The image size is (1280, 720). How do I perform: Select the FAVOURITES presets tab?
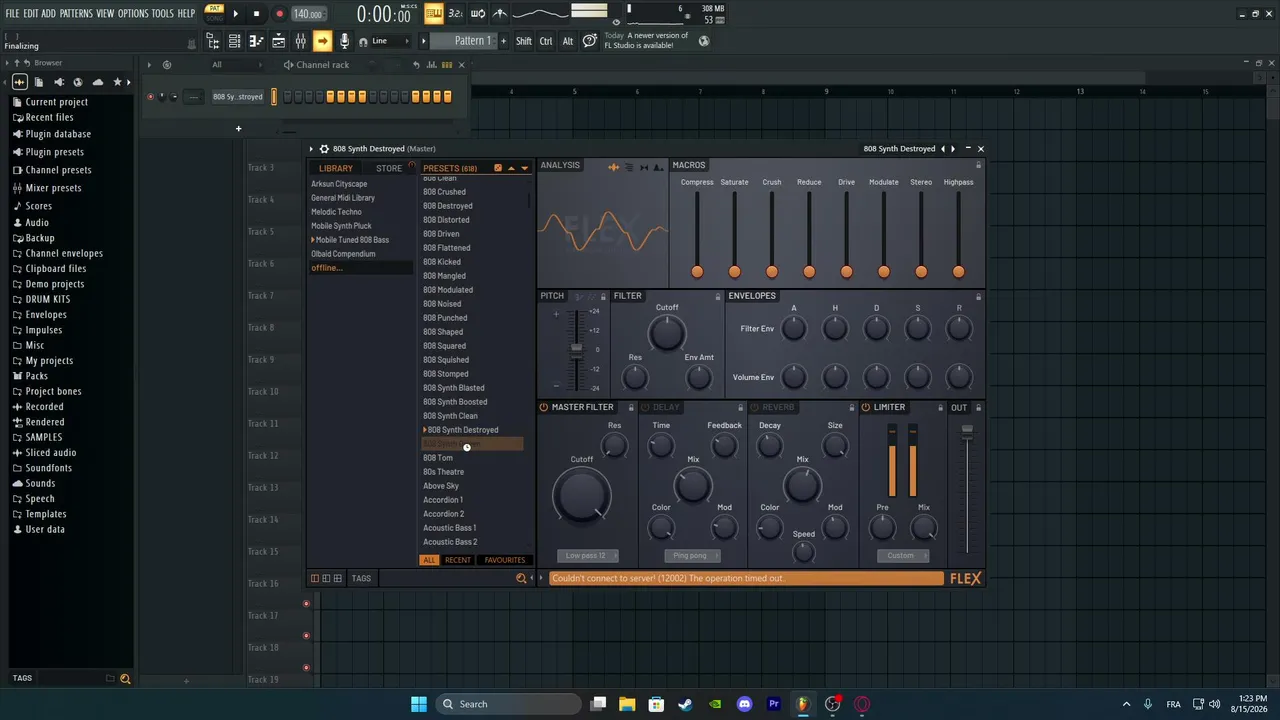[505, 560]
